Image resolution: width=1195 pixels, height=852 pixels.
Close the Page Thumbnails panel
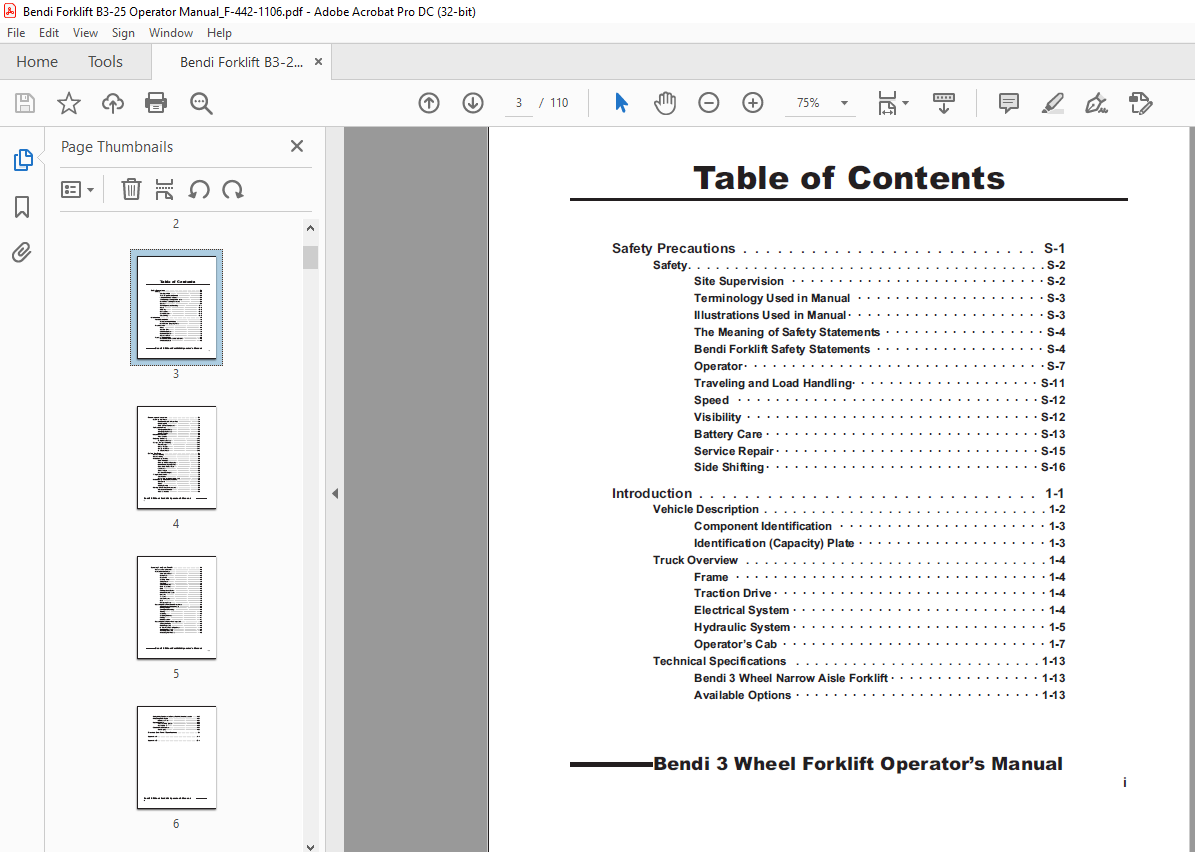pos(297,146)
